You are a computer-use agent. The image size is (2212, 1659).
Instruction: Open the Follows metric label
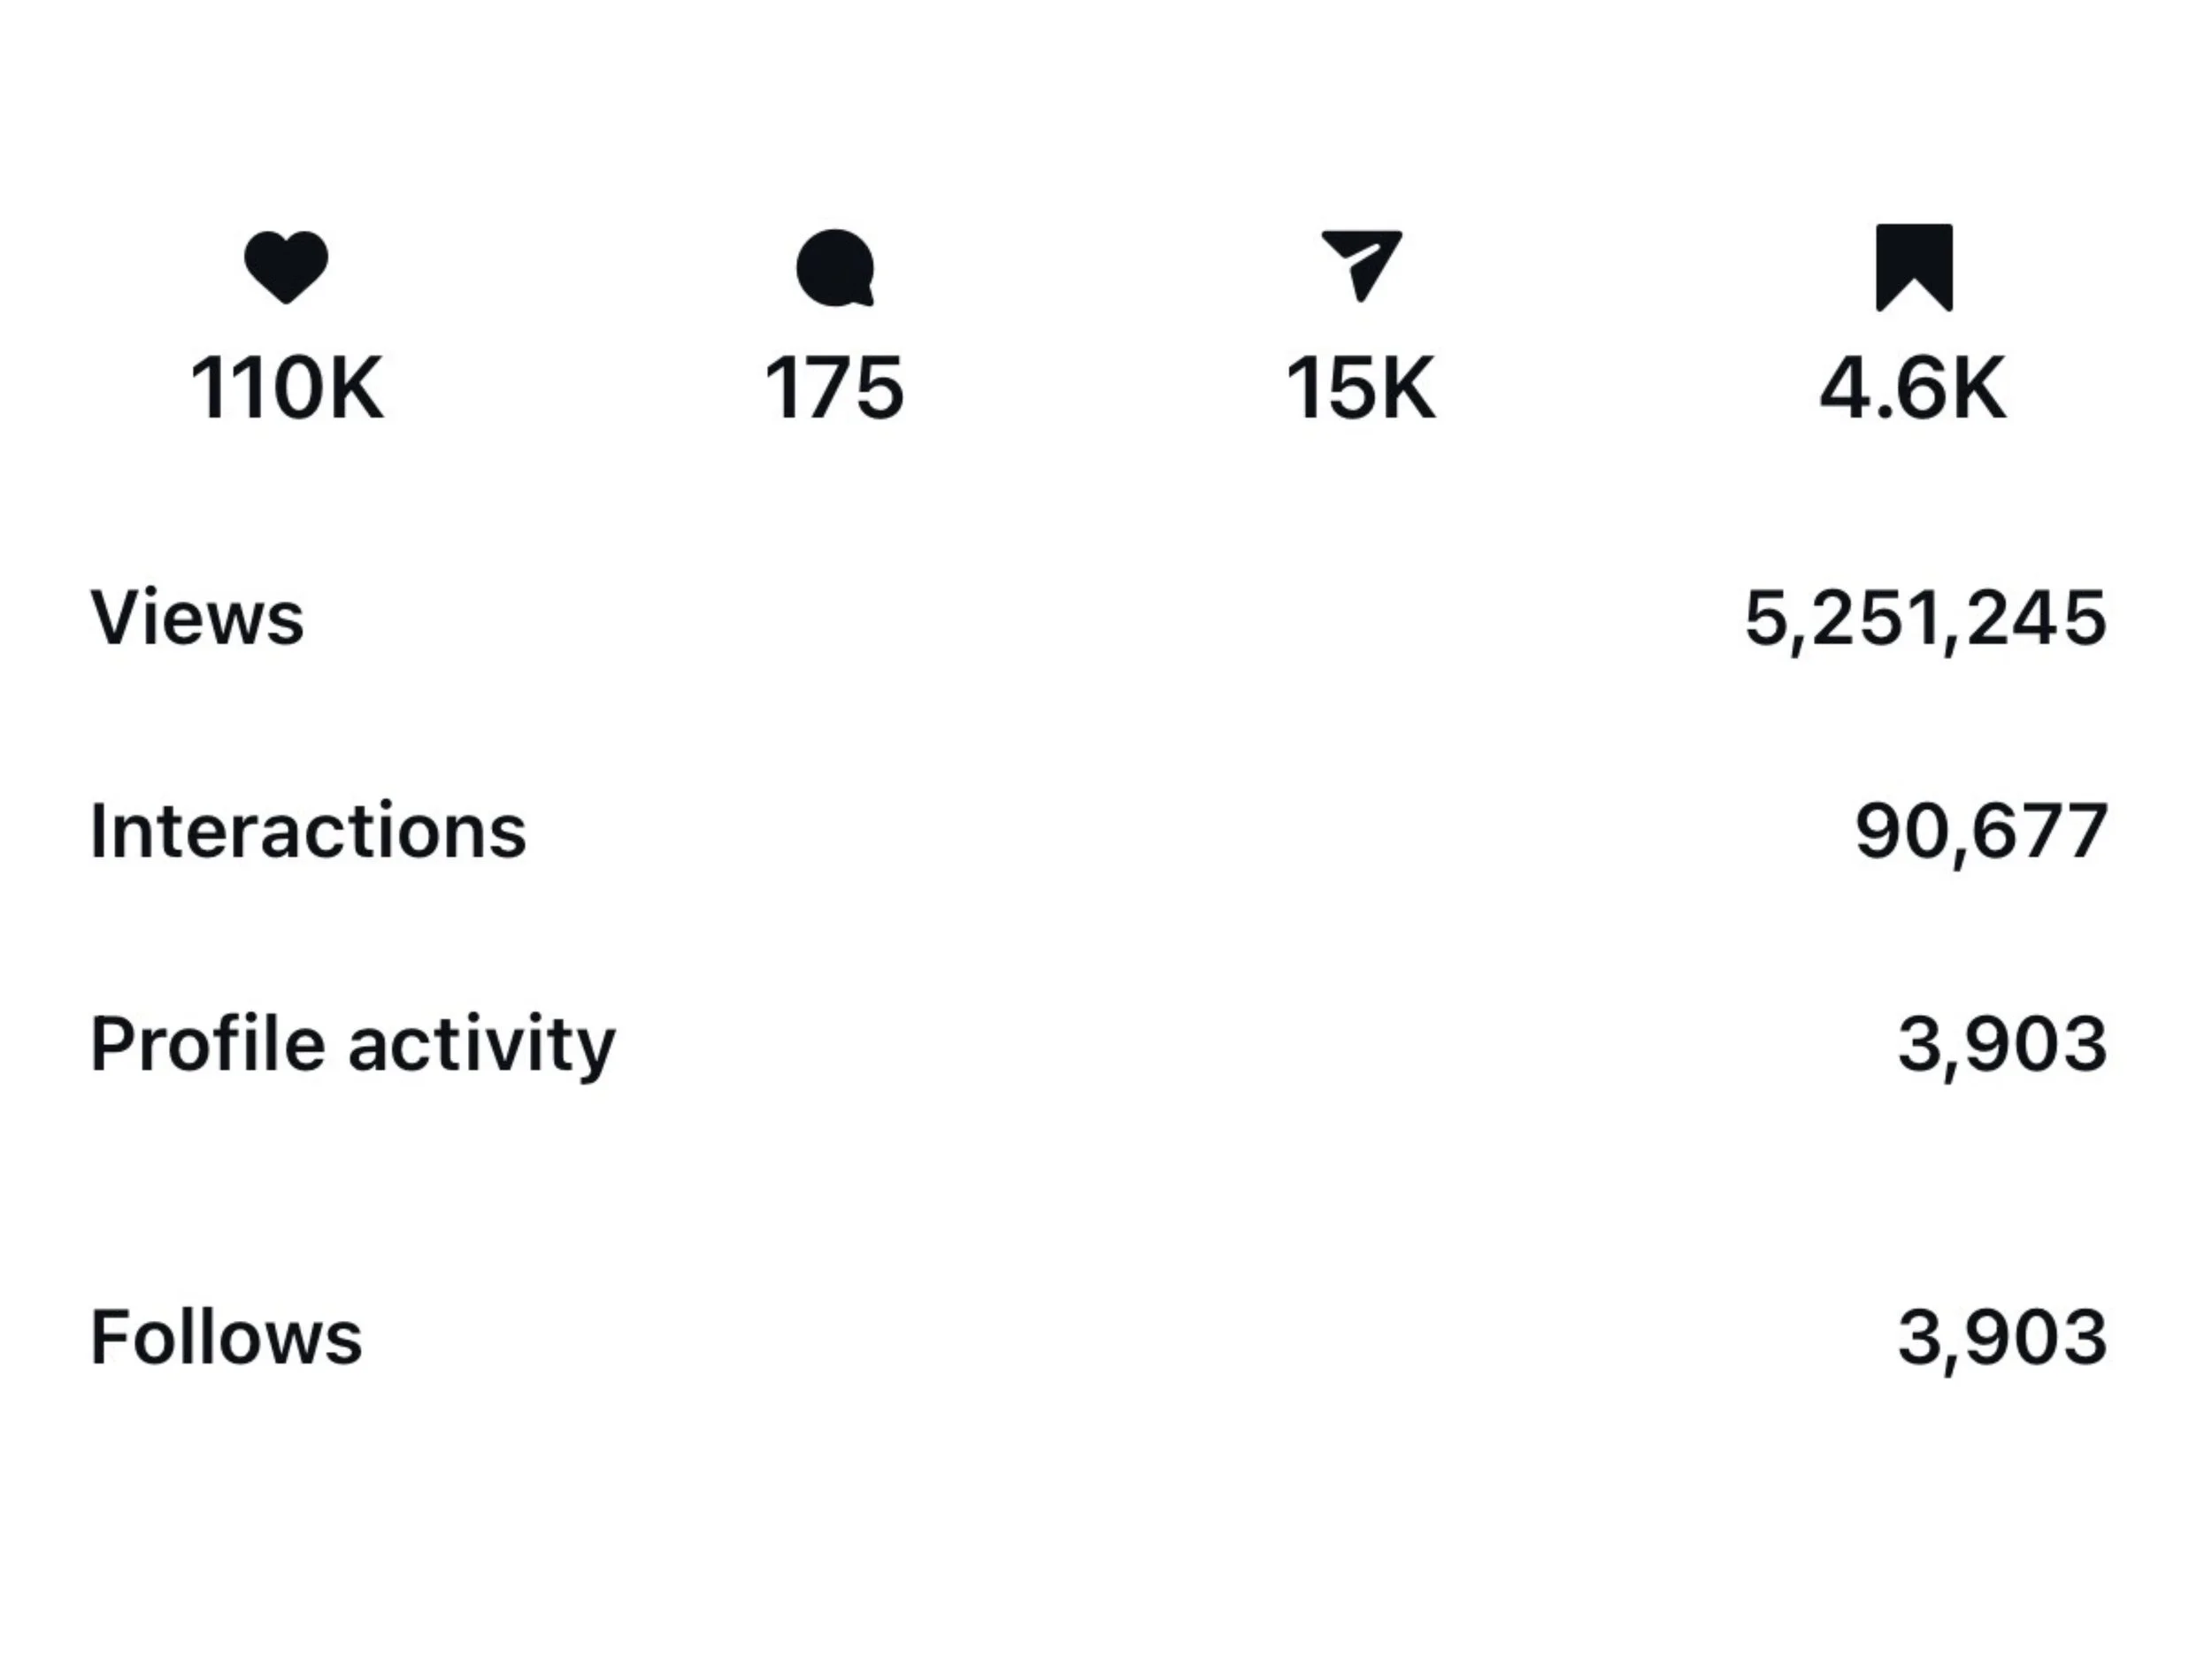coord(226,1338)
